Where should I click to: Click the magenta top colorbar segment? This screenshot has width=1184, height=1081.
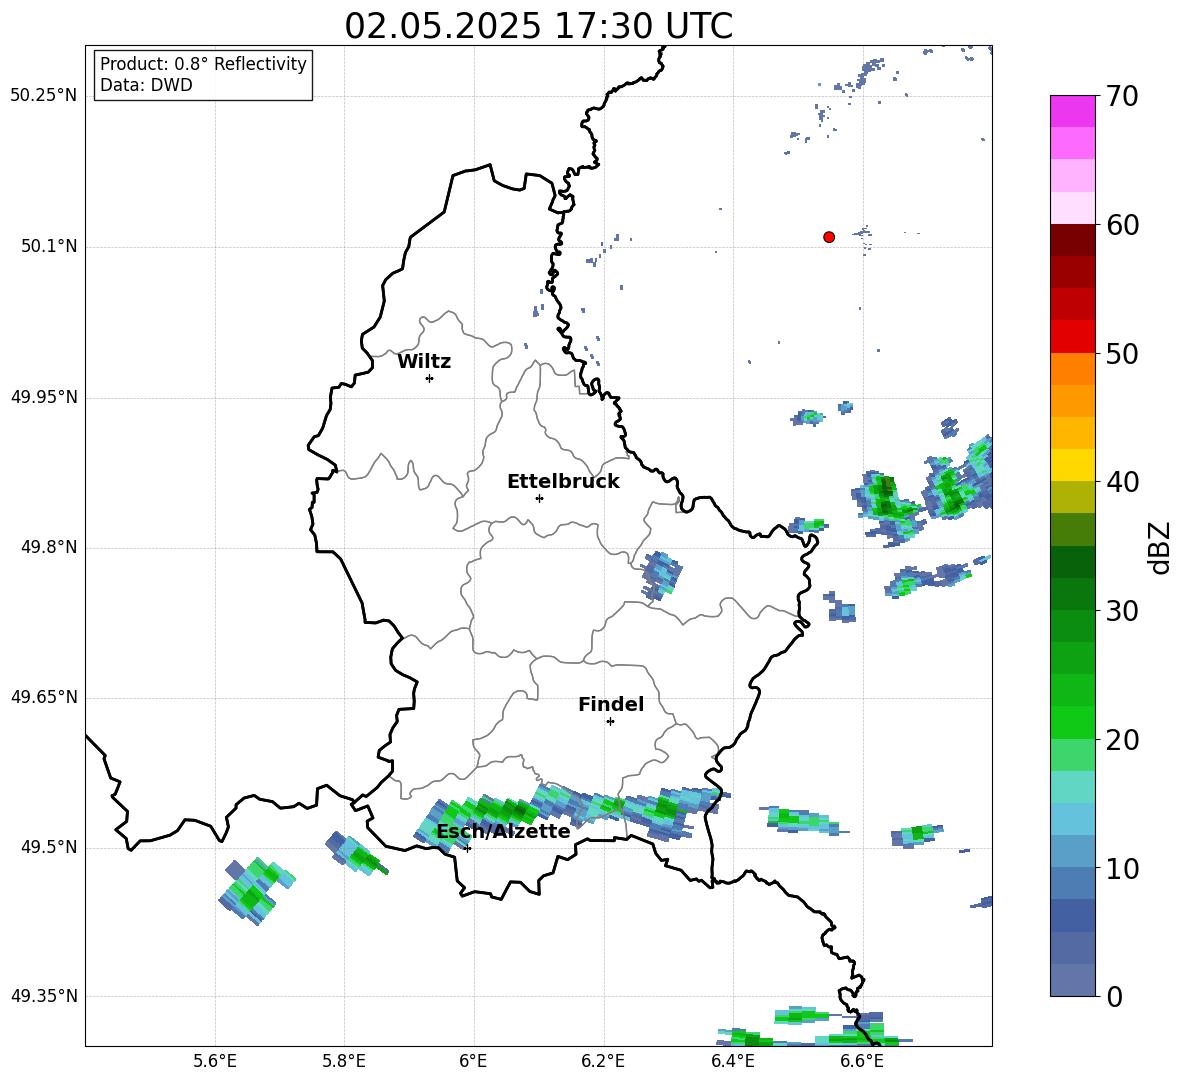click(1072, 111)
